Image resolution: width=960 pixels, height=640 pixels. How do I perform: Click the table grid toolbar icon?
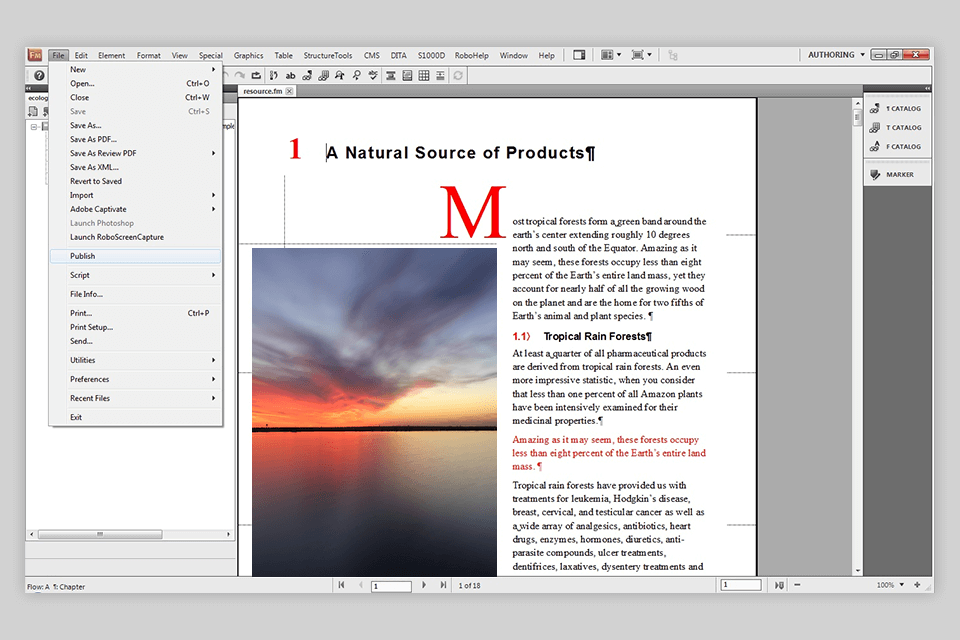pos(424,75)
